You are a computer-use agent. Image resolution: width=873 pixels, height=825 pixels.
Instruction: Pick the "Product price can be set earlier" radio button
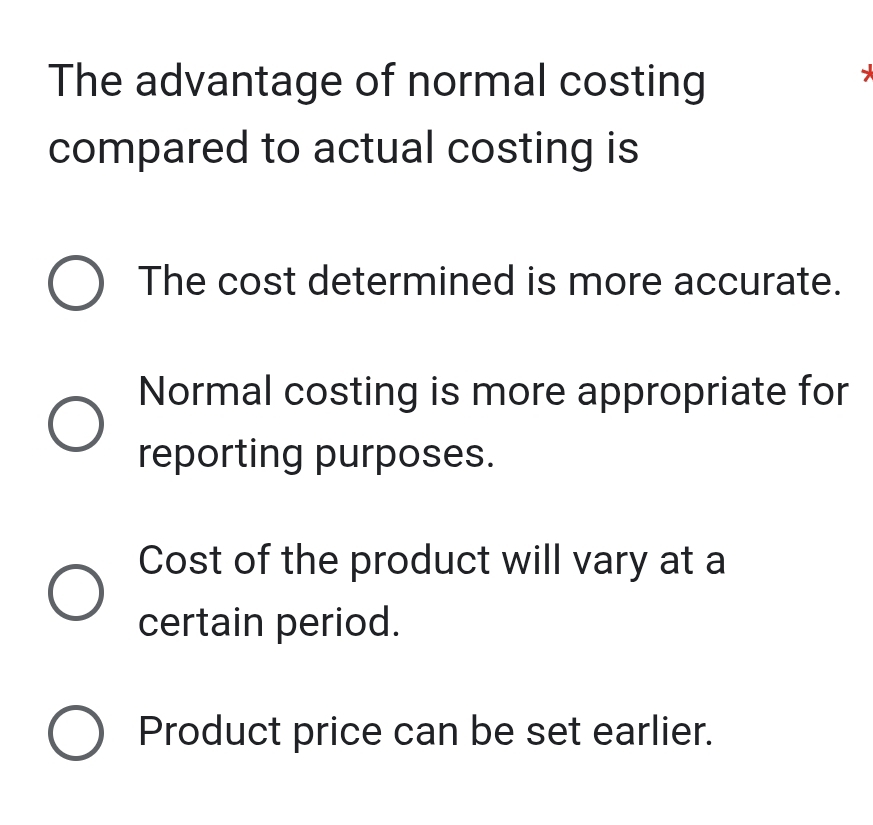pyautogui.click(x=75, y=733)
